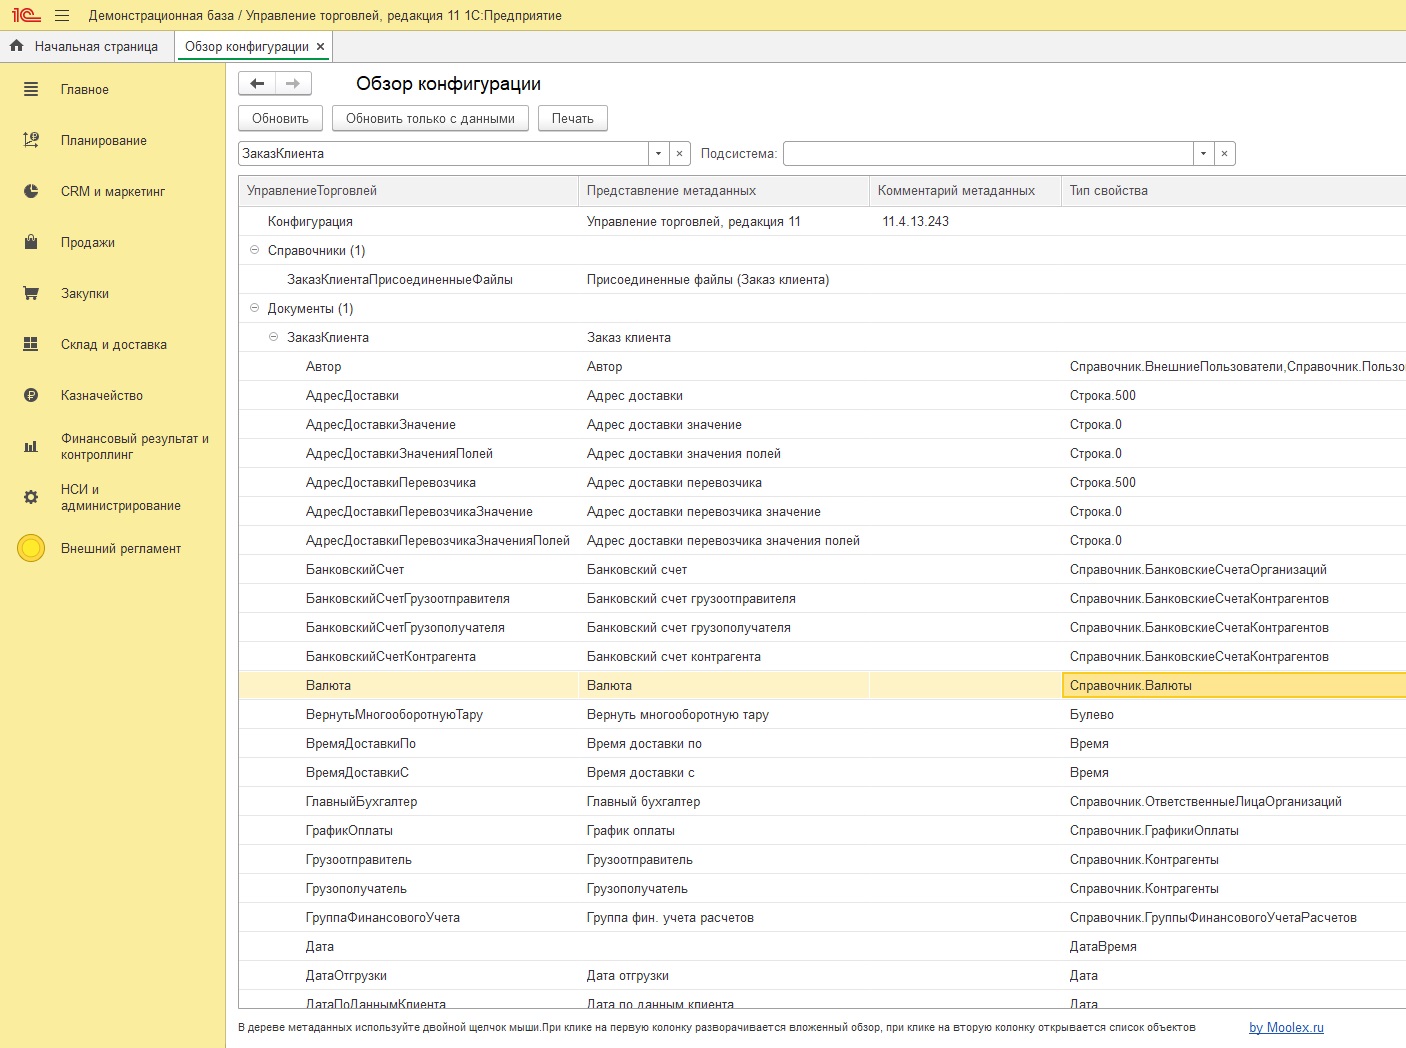Open the Продажи section
Viewport: 1406px width, 1048px height.
[88, 242]
